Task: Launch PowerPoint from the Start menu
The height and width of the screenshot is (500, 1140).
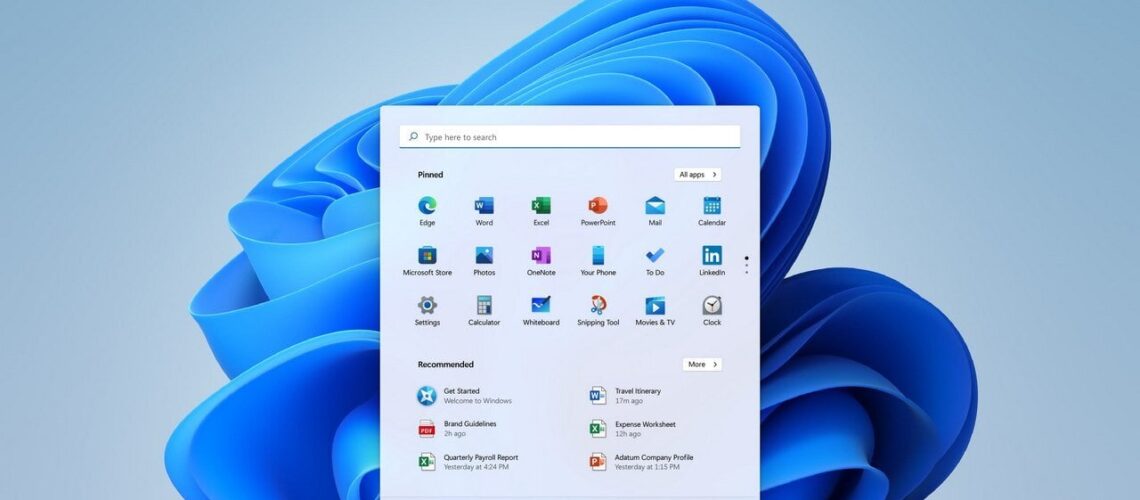Action: [598, 206]
